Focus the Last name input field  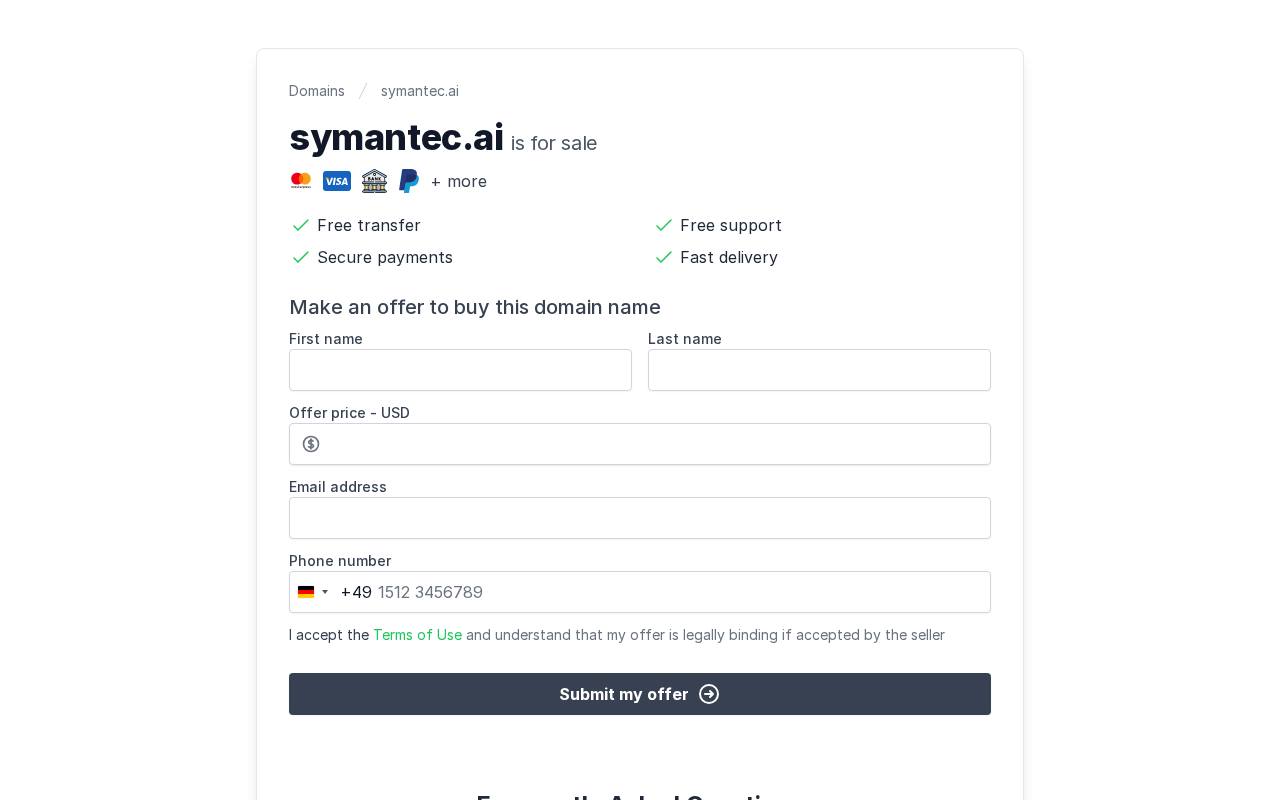point(819,370)
